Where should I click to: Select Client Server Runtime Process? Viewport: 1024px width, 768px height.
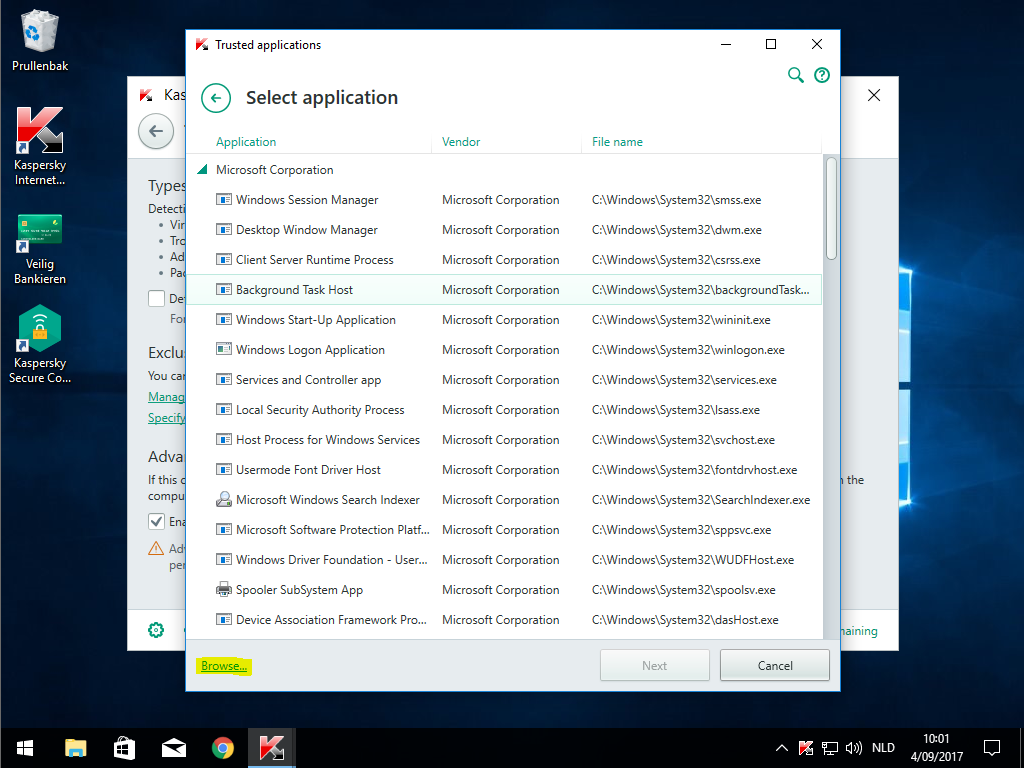504,259
